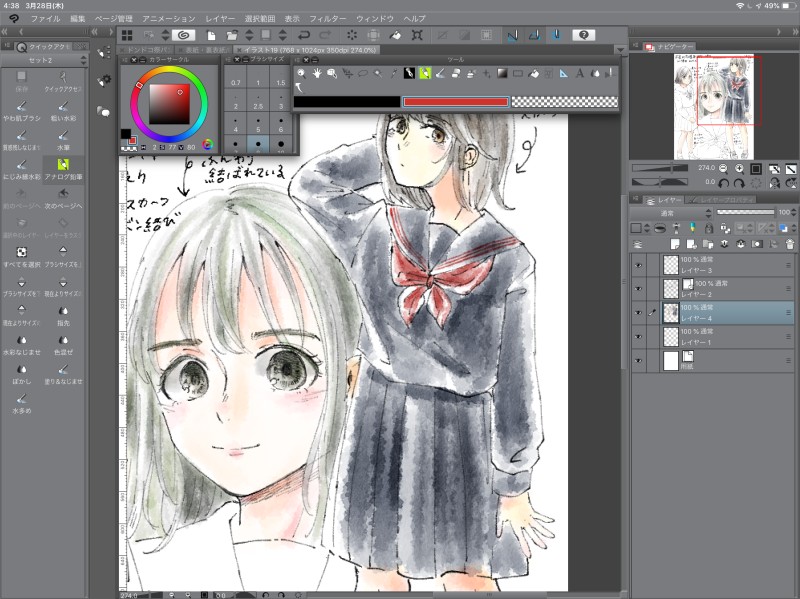Open ファイル menu
800x599 pixels.
pos(45,19)
